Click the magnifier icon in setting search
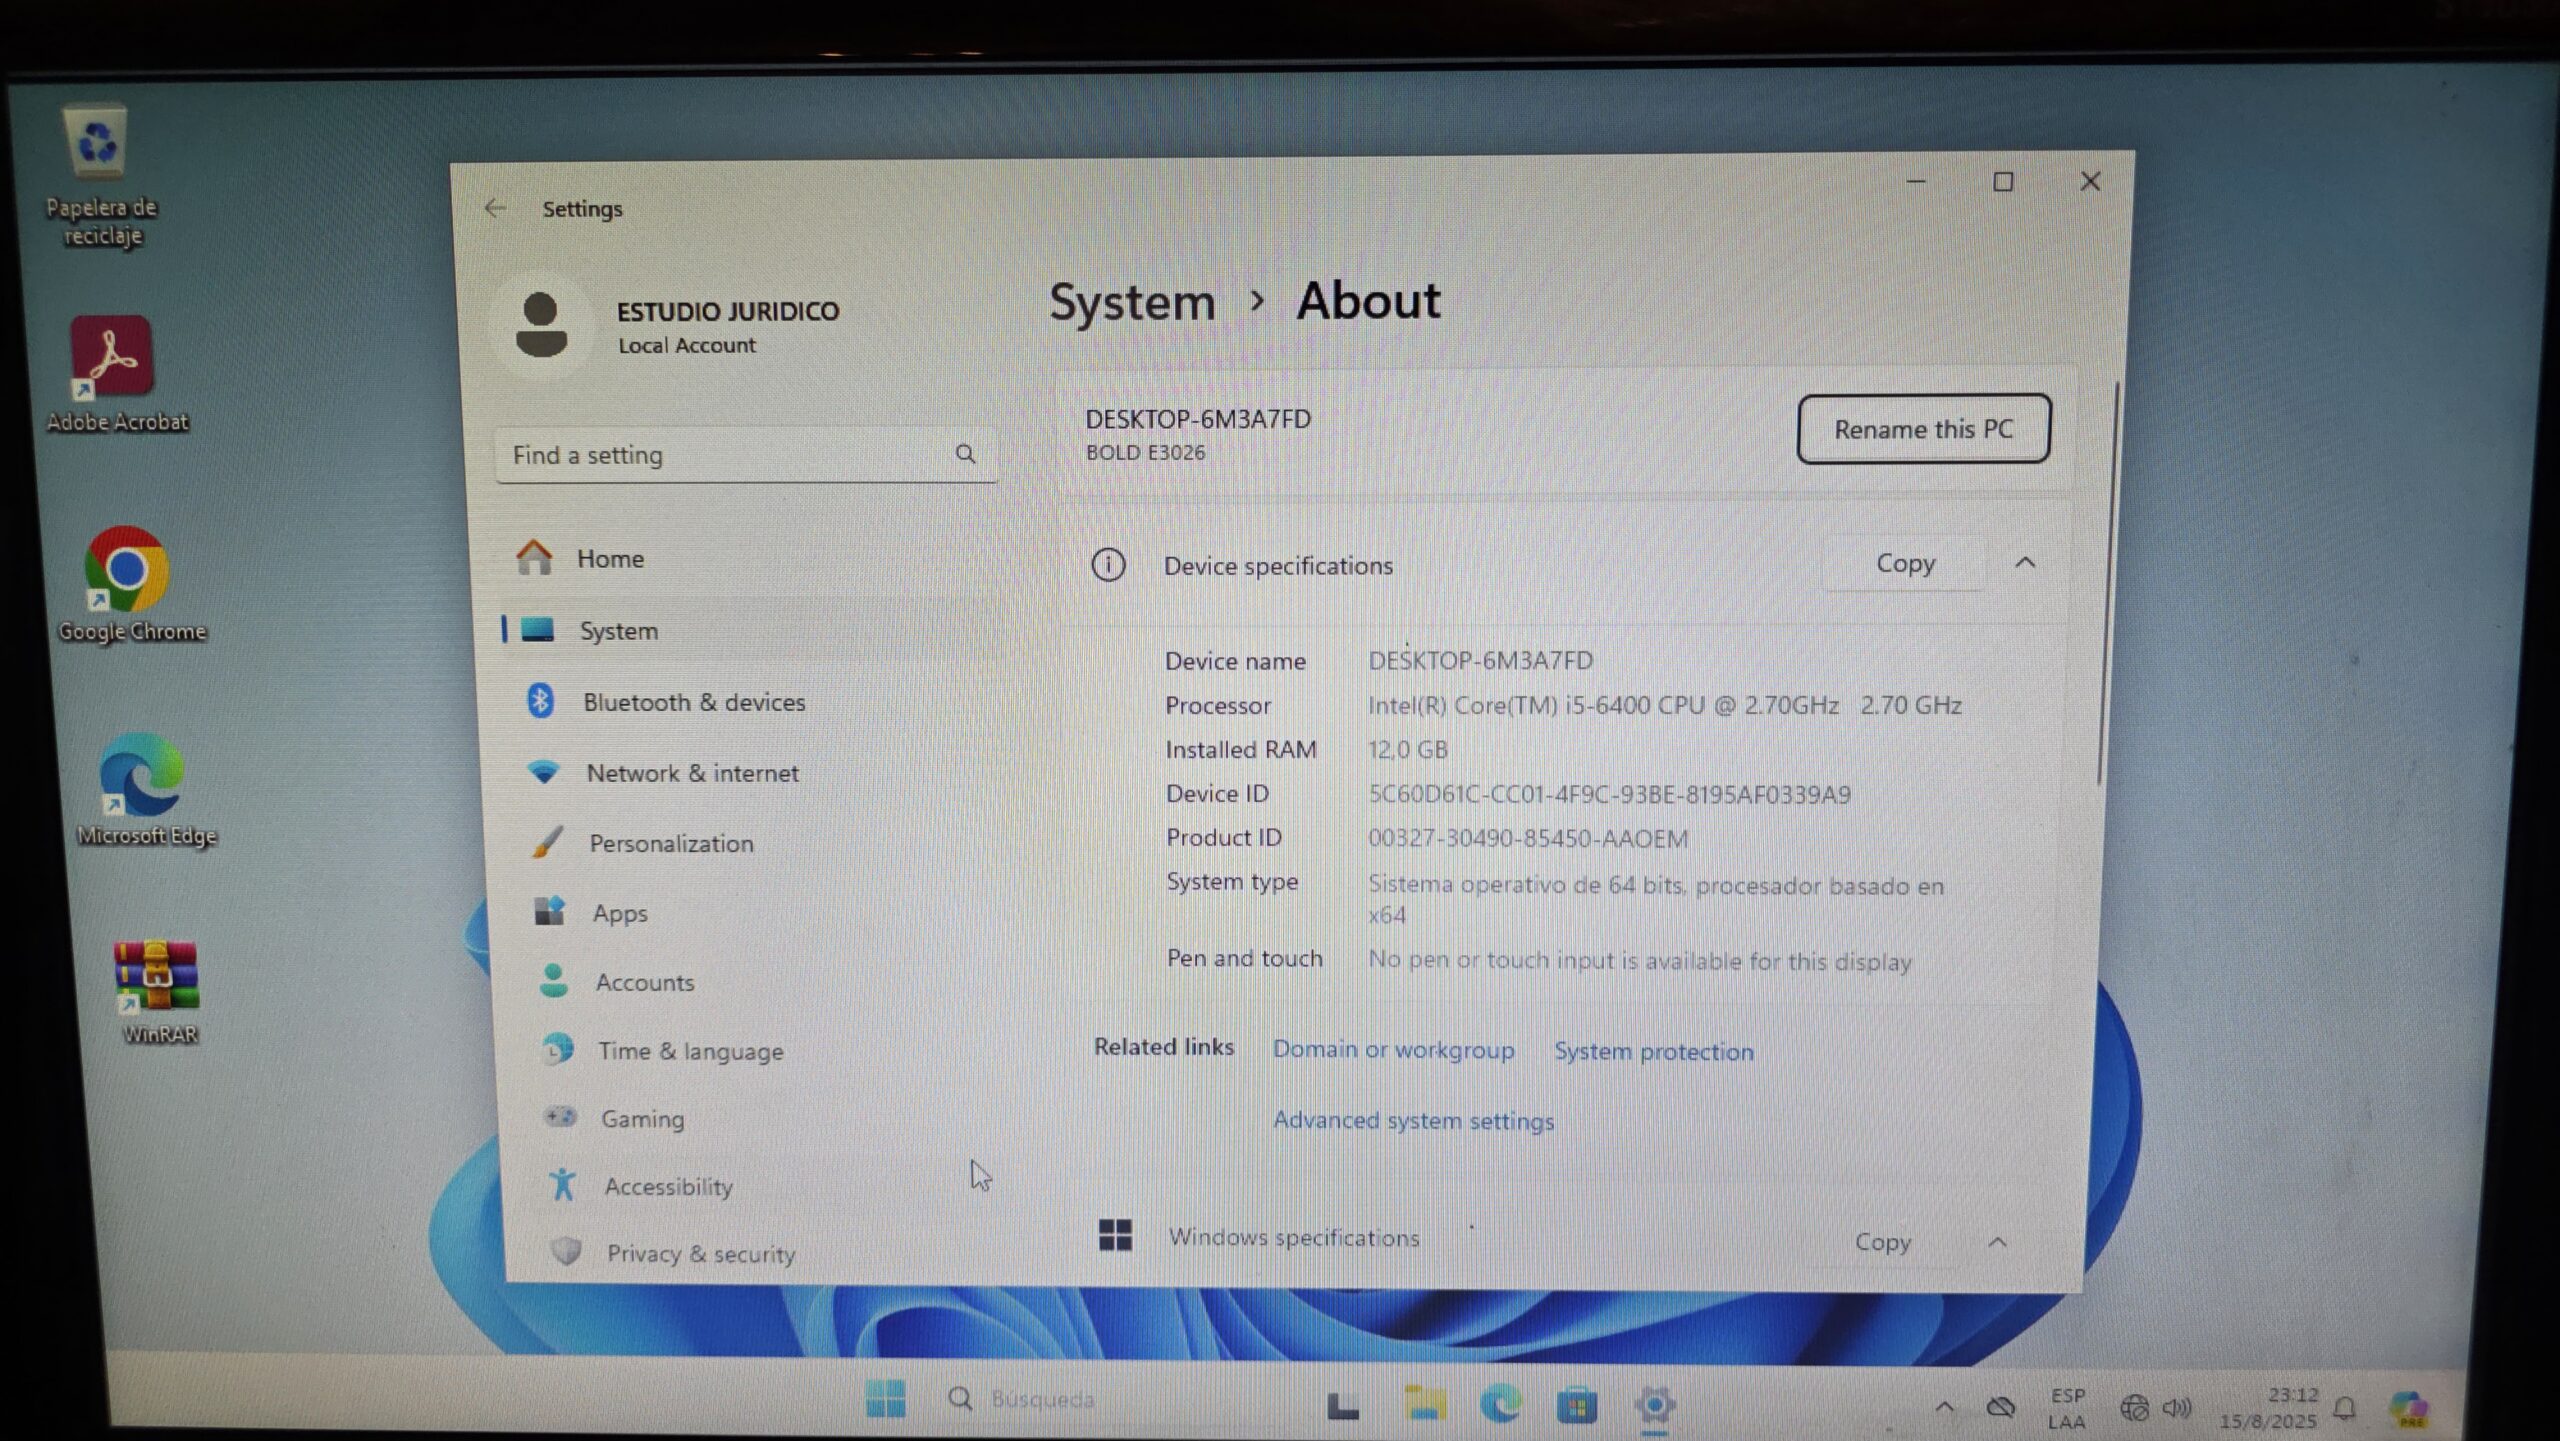 click(x=965, y=454)
